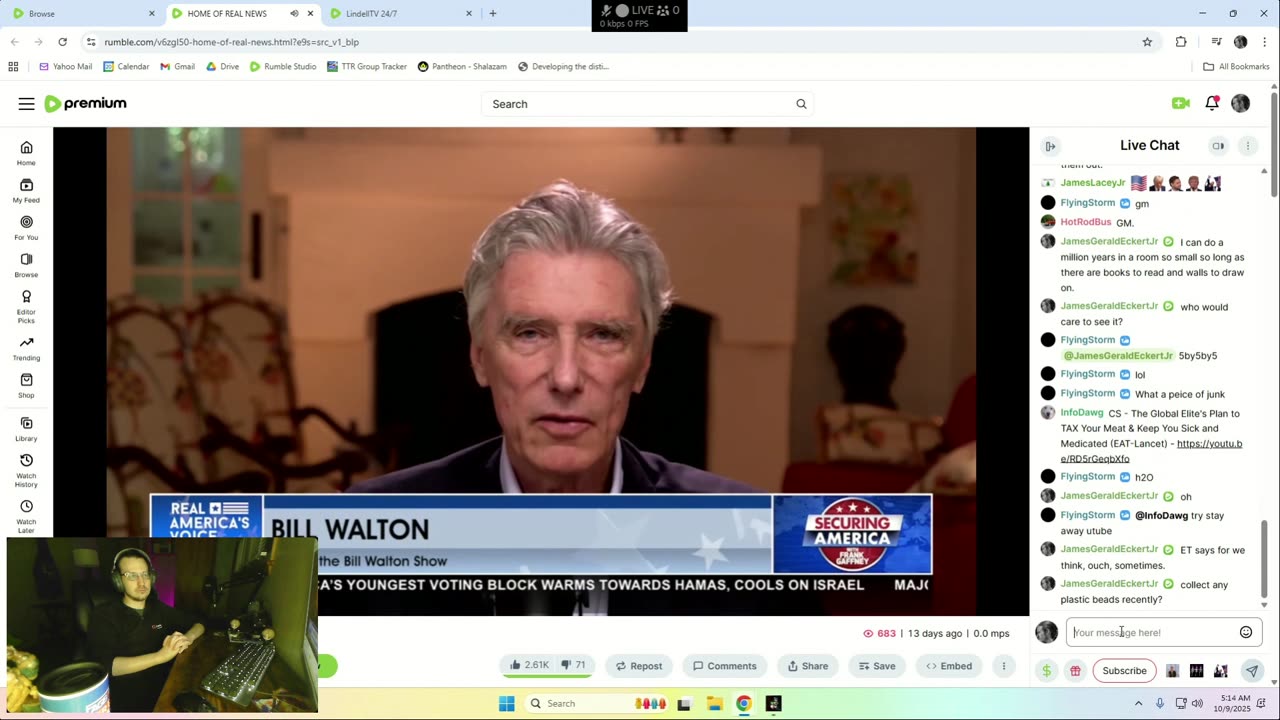This screenshot has height=720, width=1280.
Task: Click the green go-live camera icon
Action: click(x=1180, y=103)
